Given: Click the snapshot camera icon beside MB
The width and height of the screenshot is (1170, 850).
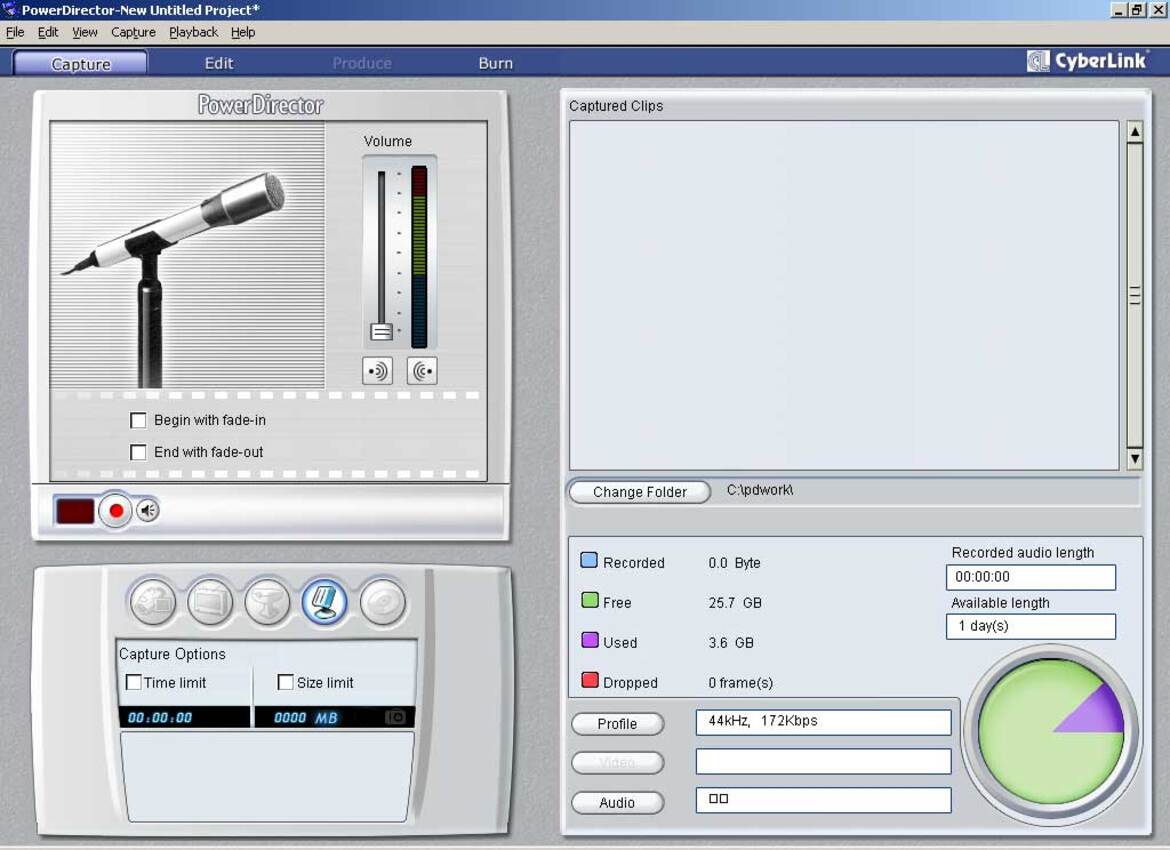Looking at the screenshot, I should tap(395, 717).
